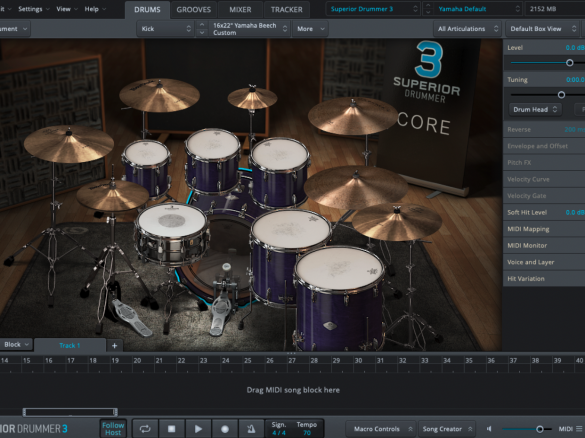585x438 pixels.
Task: Switch to the TRACKER tab
Action: tap(287, 10)
